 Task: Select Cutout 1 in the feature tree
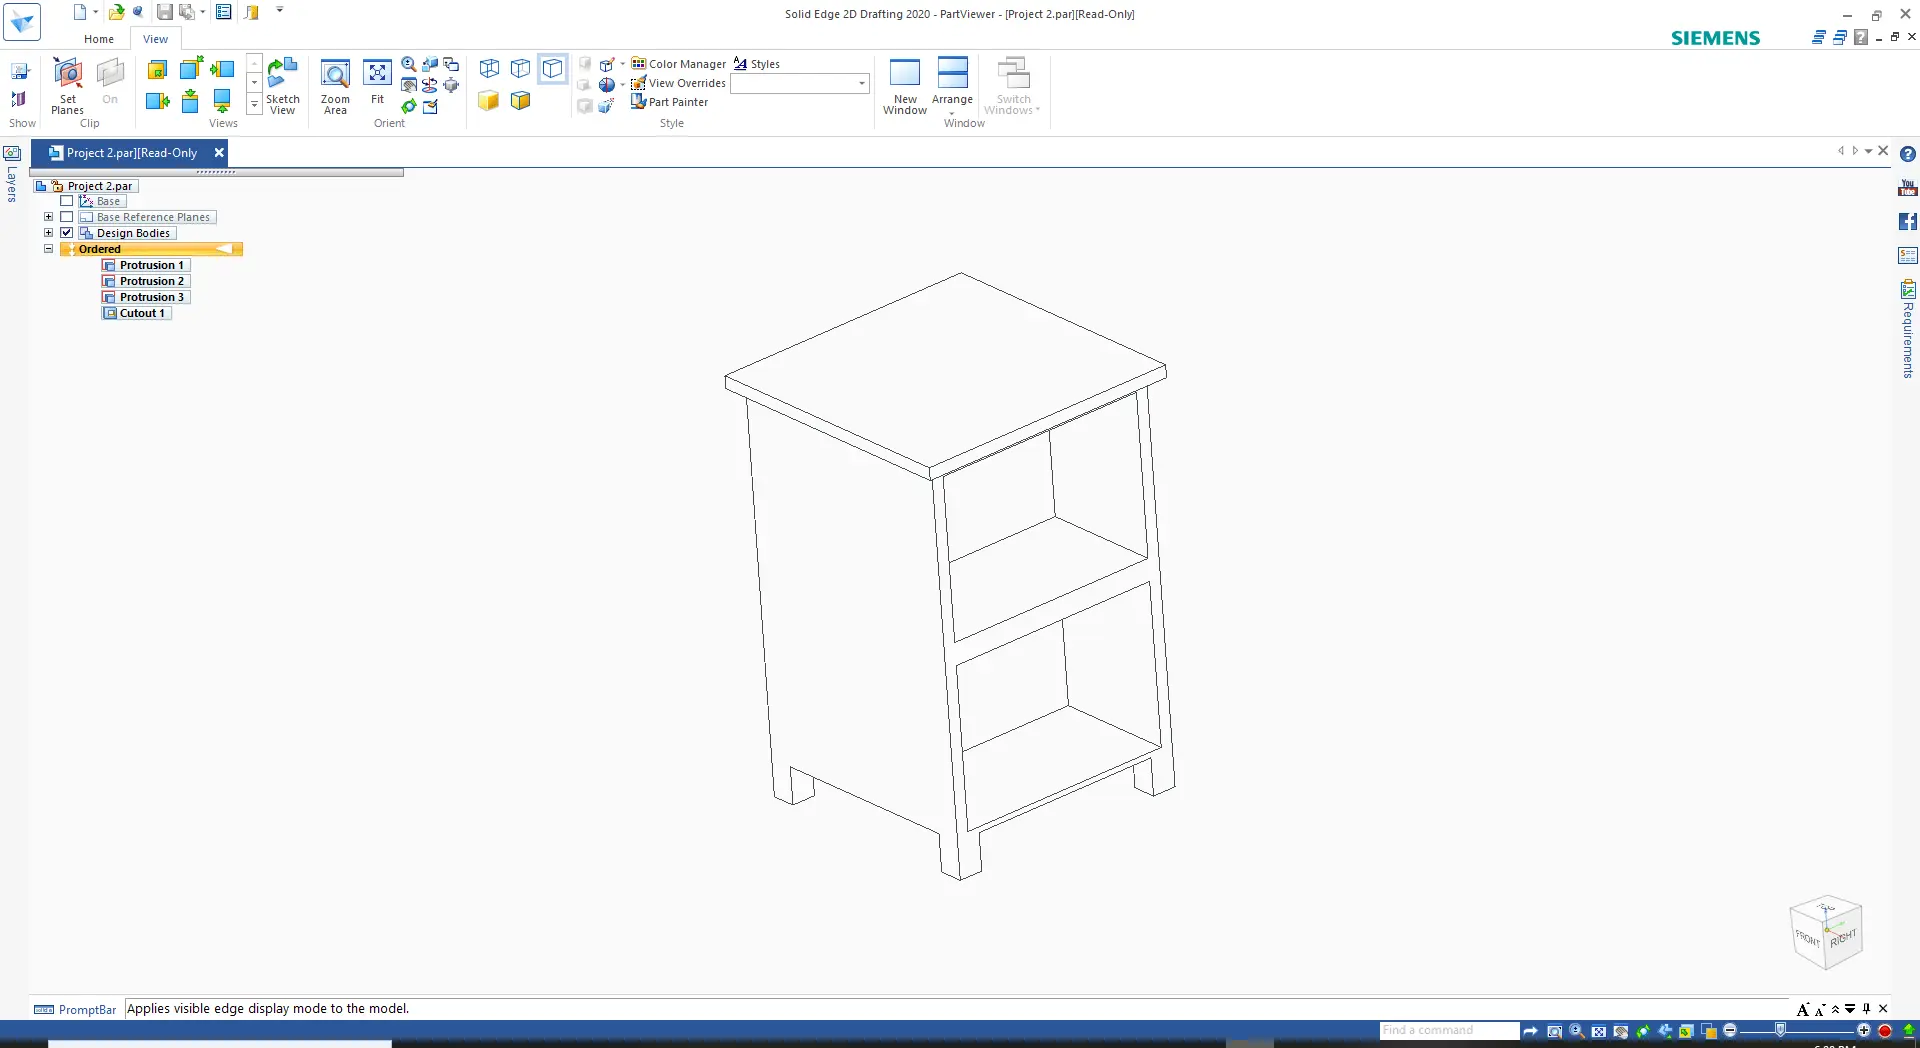click(x=141, y=313)
